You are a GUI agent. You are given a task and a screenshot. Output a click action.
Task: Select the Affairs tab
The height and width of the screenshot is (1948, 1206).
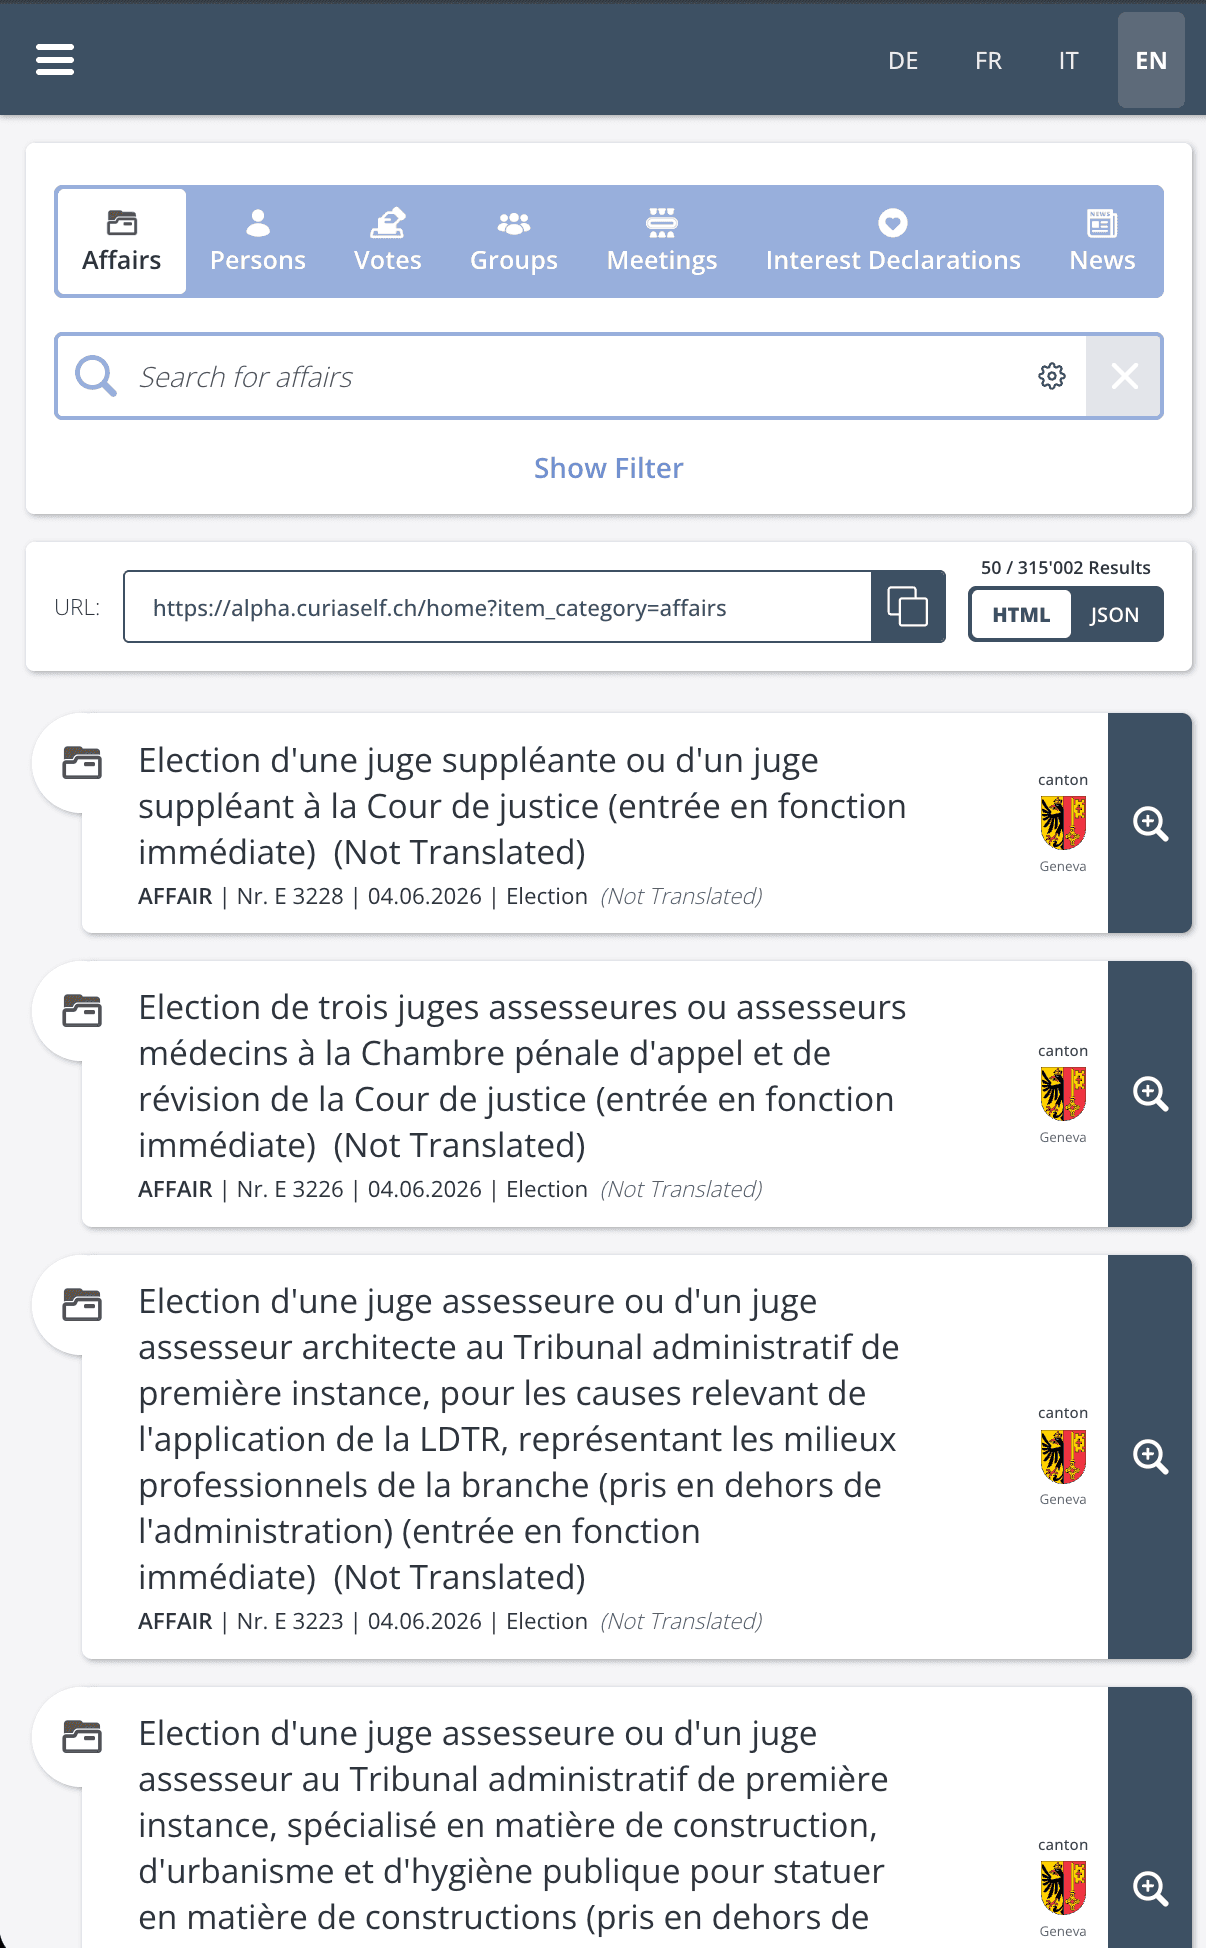pos(122,241)
